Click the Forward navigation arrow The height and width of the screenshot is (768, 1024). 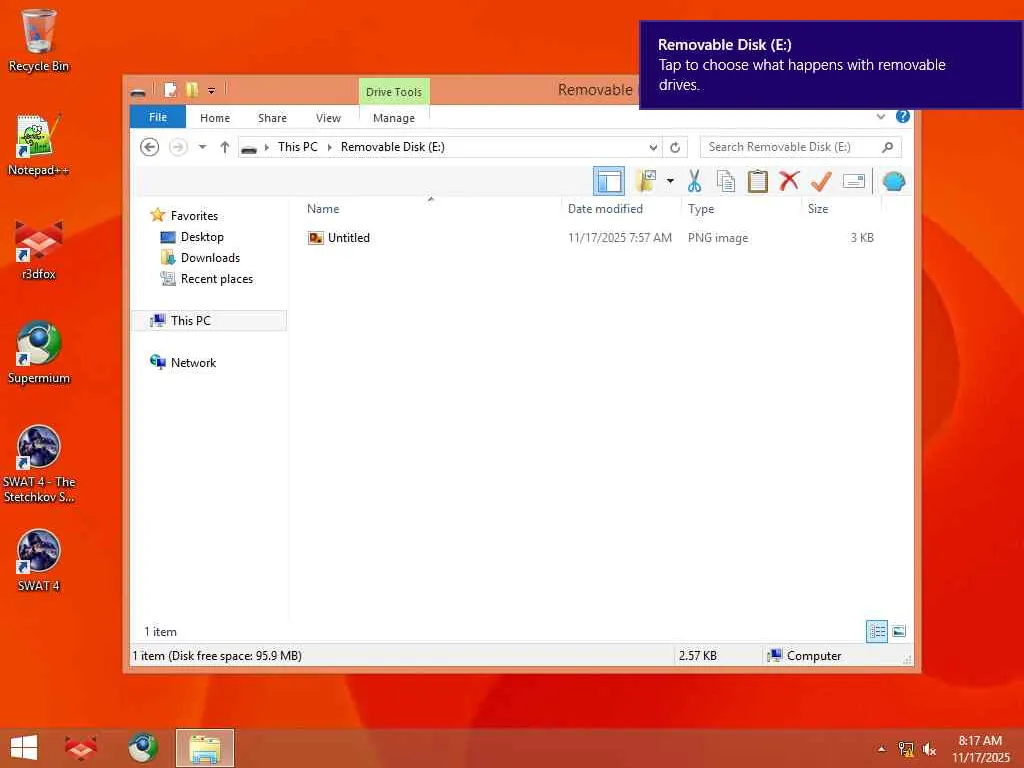pyautogui.click(x=178, y=147)
